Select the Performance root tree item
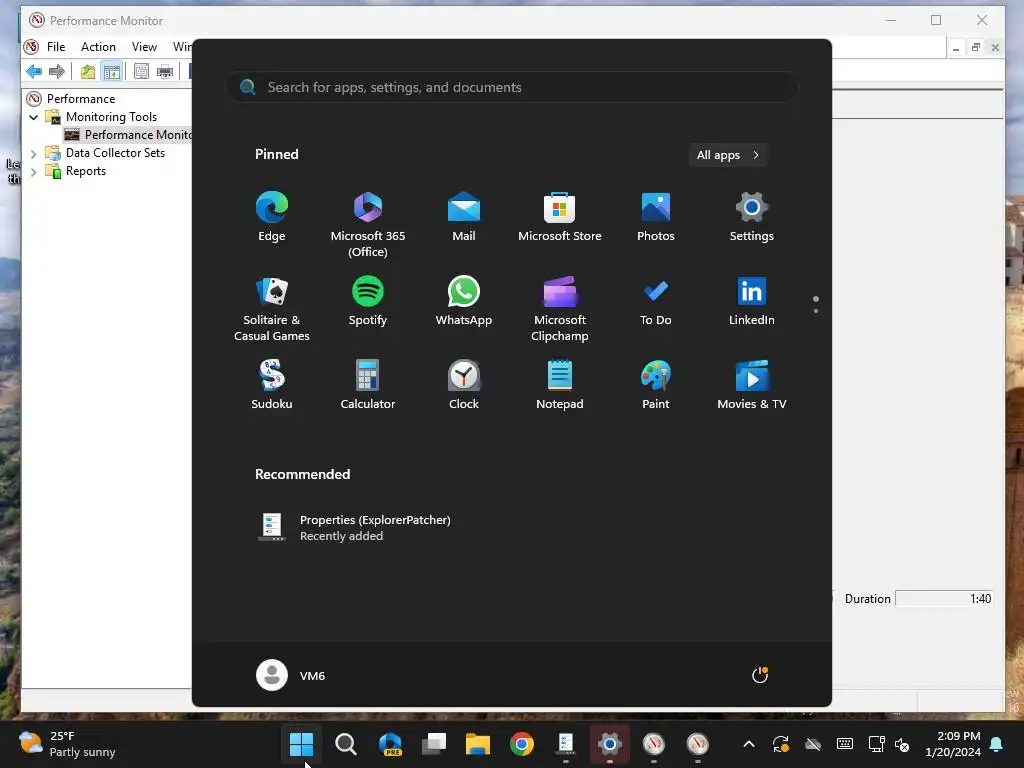 click(71, 99)
